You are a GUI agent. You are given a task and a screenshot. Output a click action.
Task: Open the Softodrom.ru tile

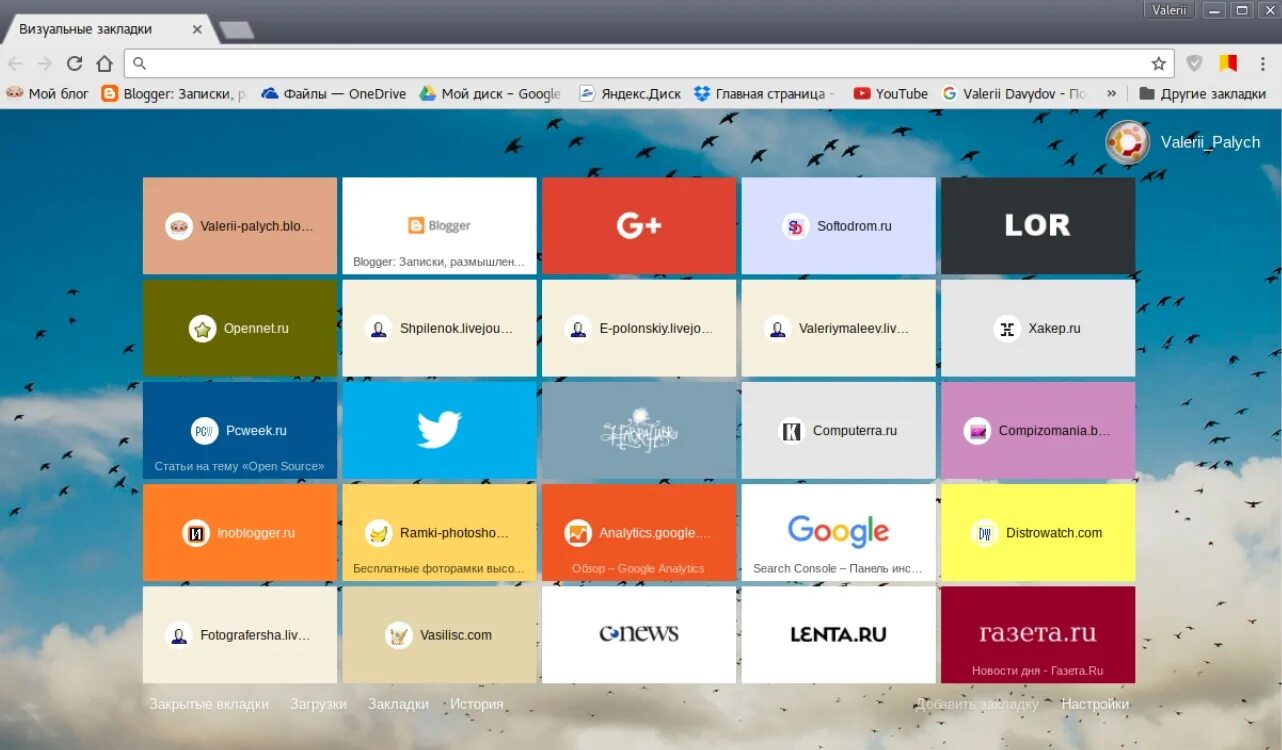(838, 226)
